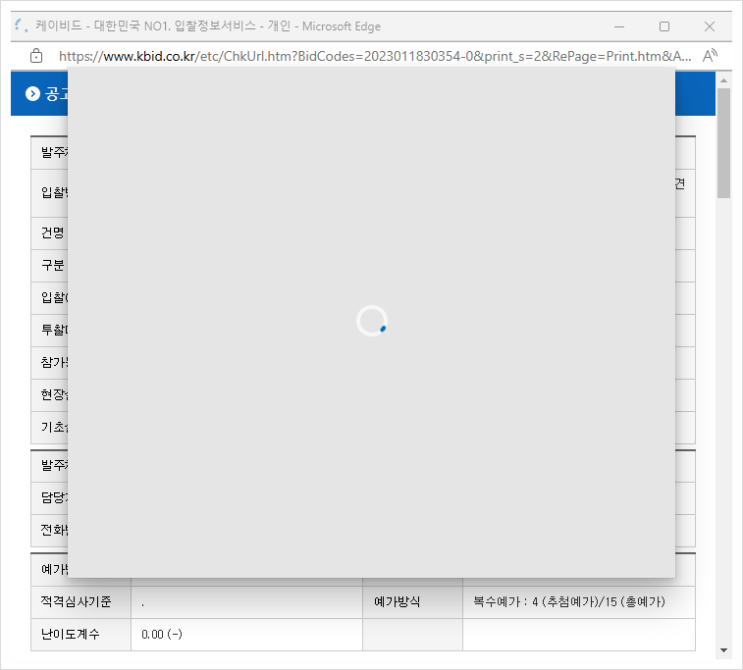The width and height of the screenshot is (743, 670).
Task: Click the site lock icon in address bar
Action: click(x=36, y=56)
